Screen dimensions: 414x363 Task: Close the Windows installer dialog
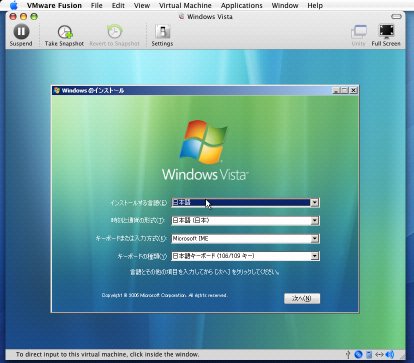click(x=354, y=90)
